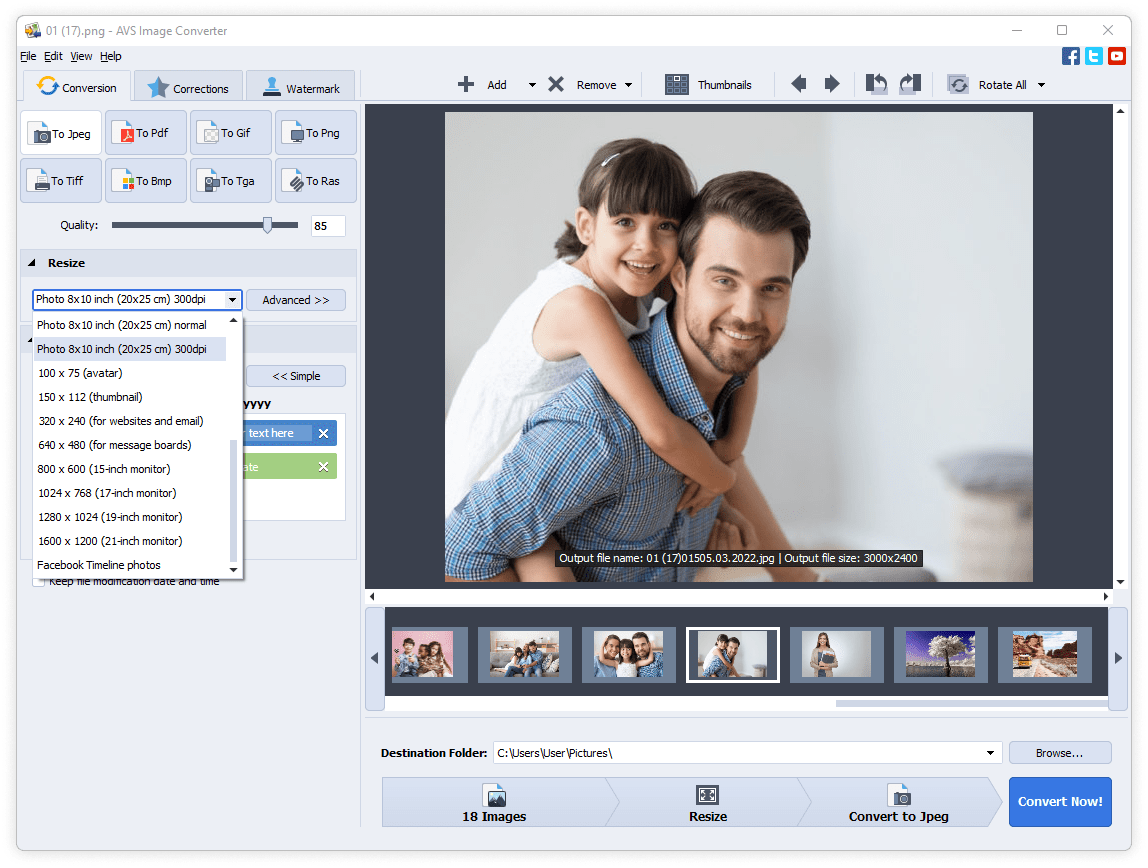1148x868 pixels.
Task: Click the Resize step in bottom bar
Action: click(x=707, y=803)
